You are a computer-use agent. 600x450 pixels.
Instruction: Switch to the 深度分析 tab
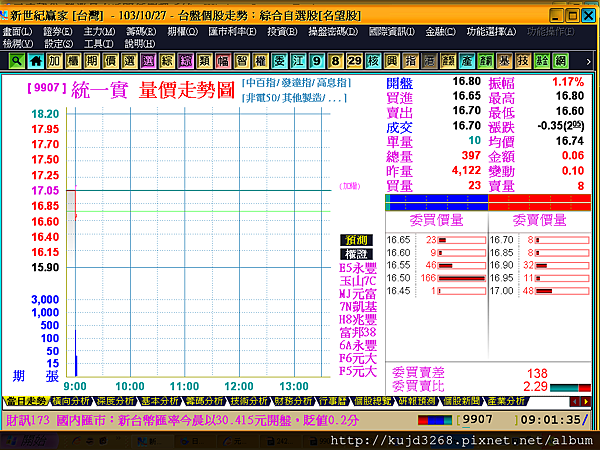[115, 401]
